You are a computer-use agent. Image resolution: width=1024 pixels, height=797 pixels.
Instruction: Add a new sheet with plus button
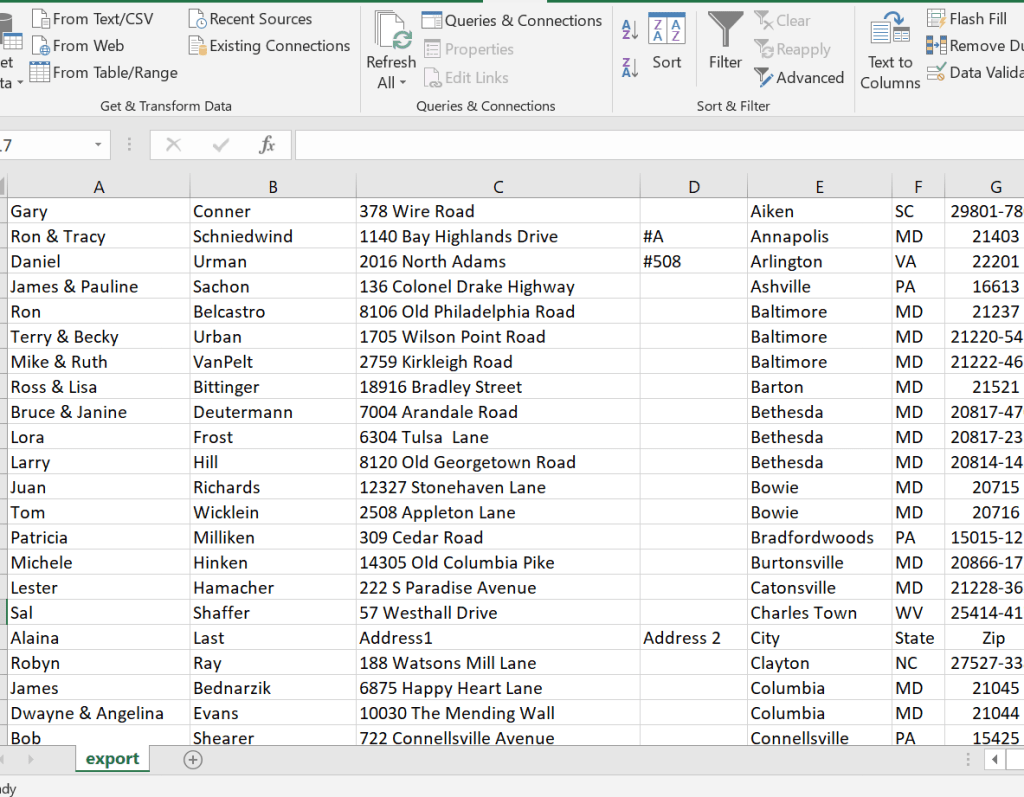(193, 760)
